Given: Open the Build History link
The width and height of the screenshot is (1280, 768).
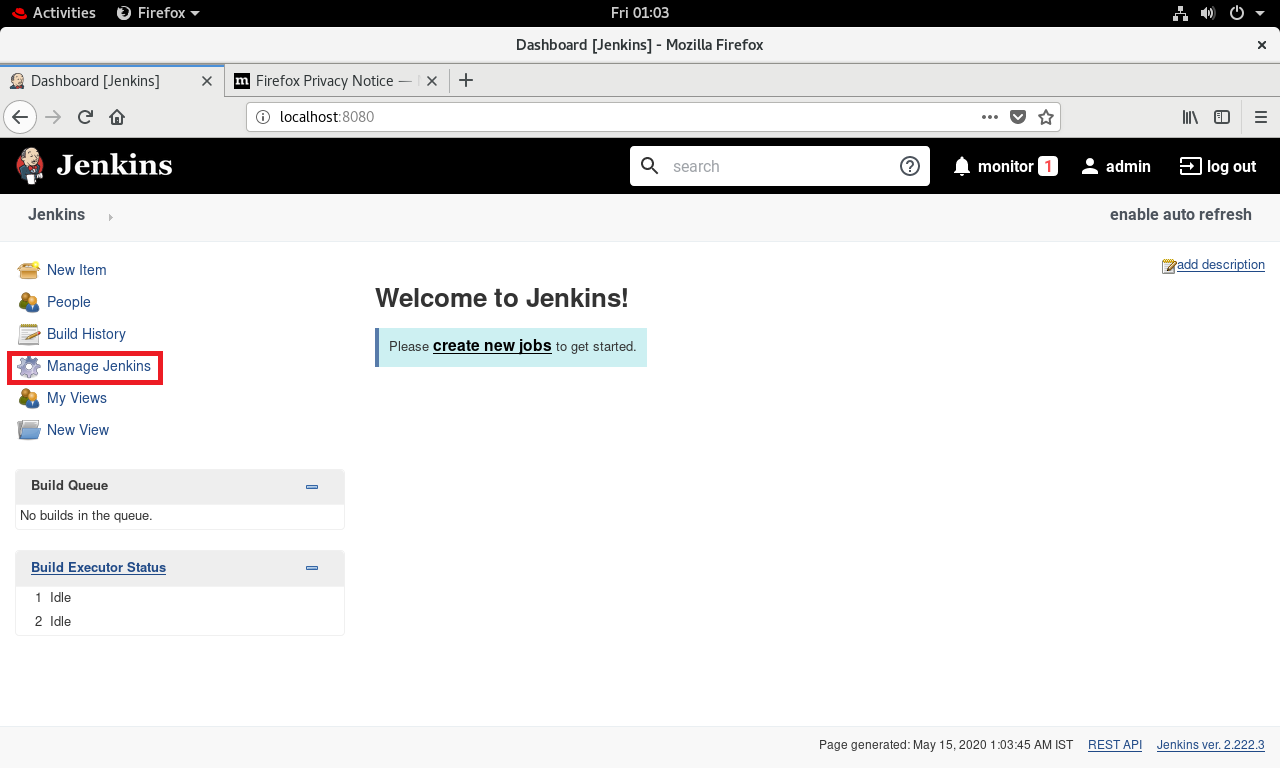Looking at the screenshot, I should (x=87, y=334).
